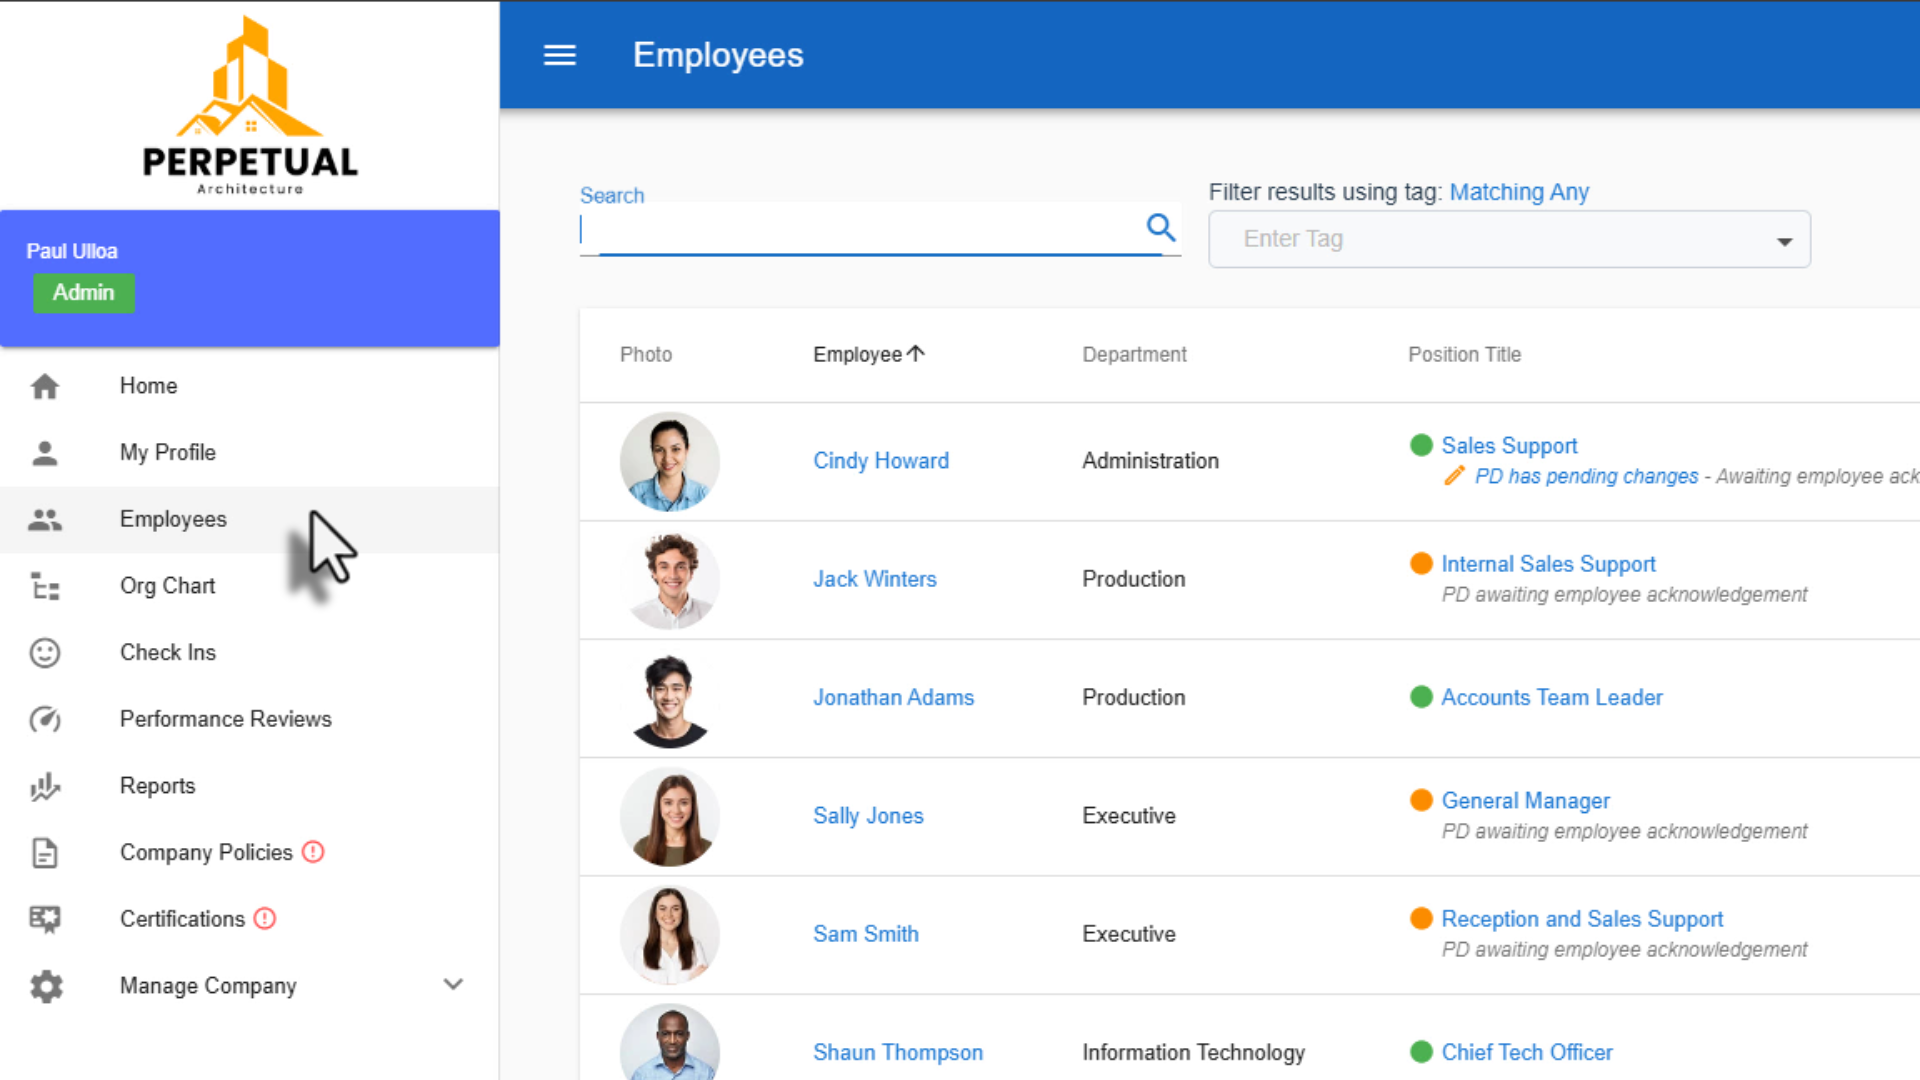The width and height of the screenshot is (1920, 1080).
Task: Click the Company Policies alert icon
Action: [313, 852]
